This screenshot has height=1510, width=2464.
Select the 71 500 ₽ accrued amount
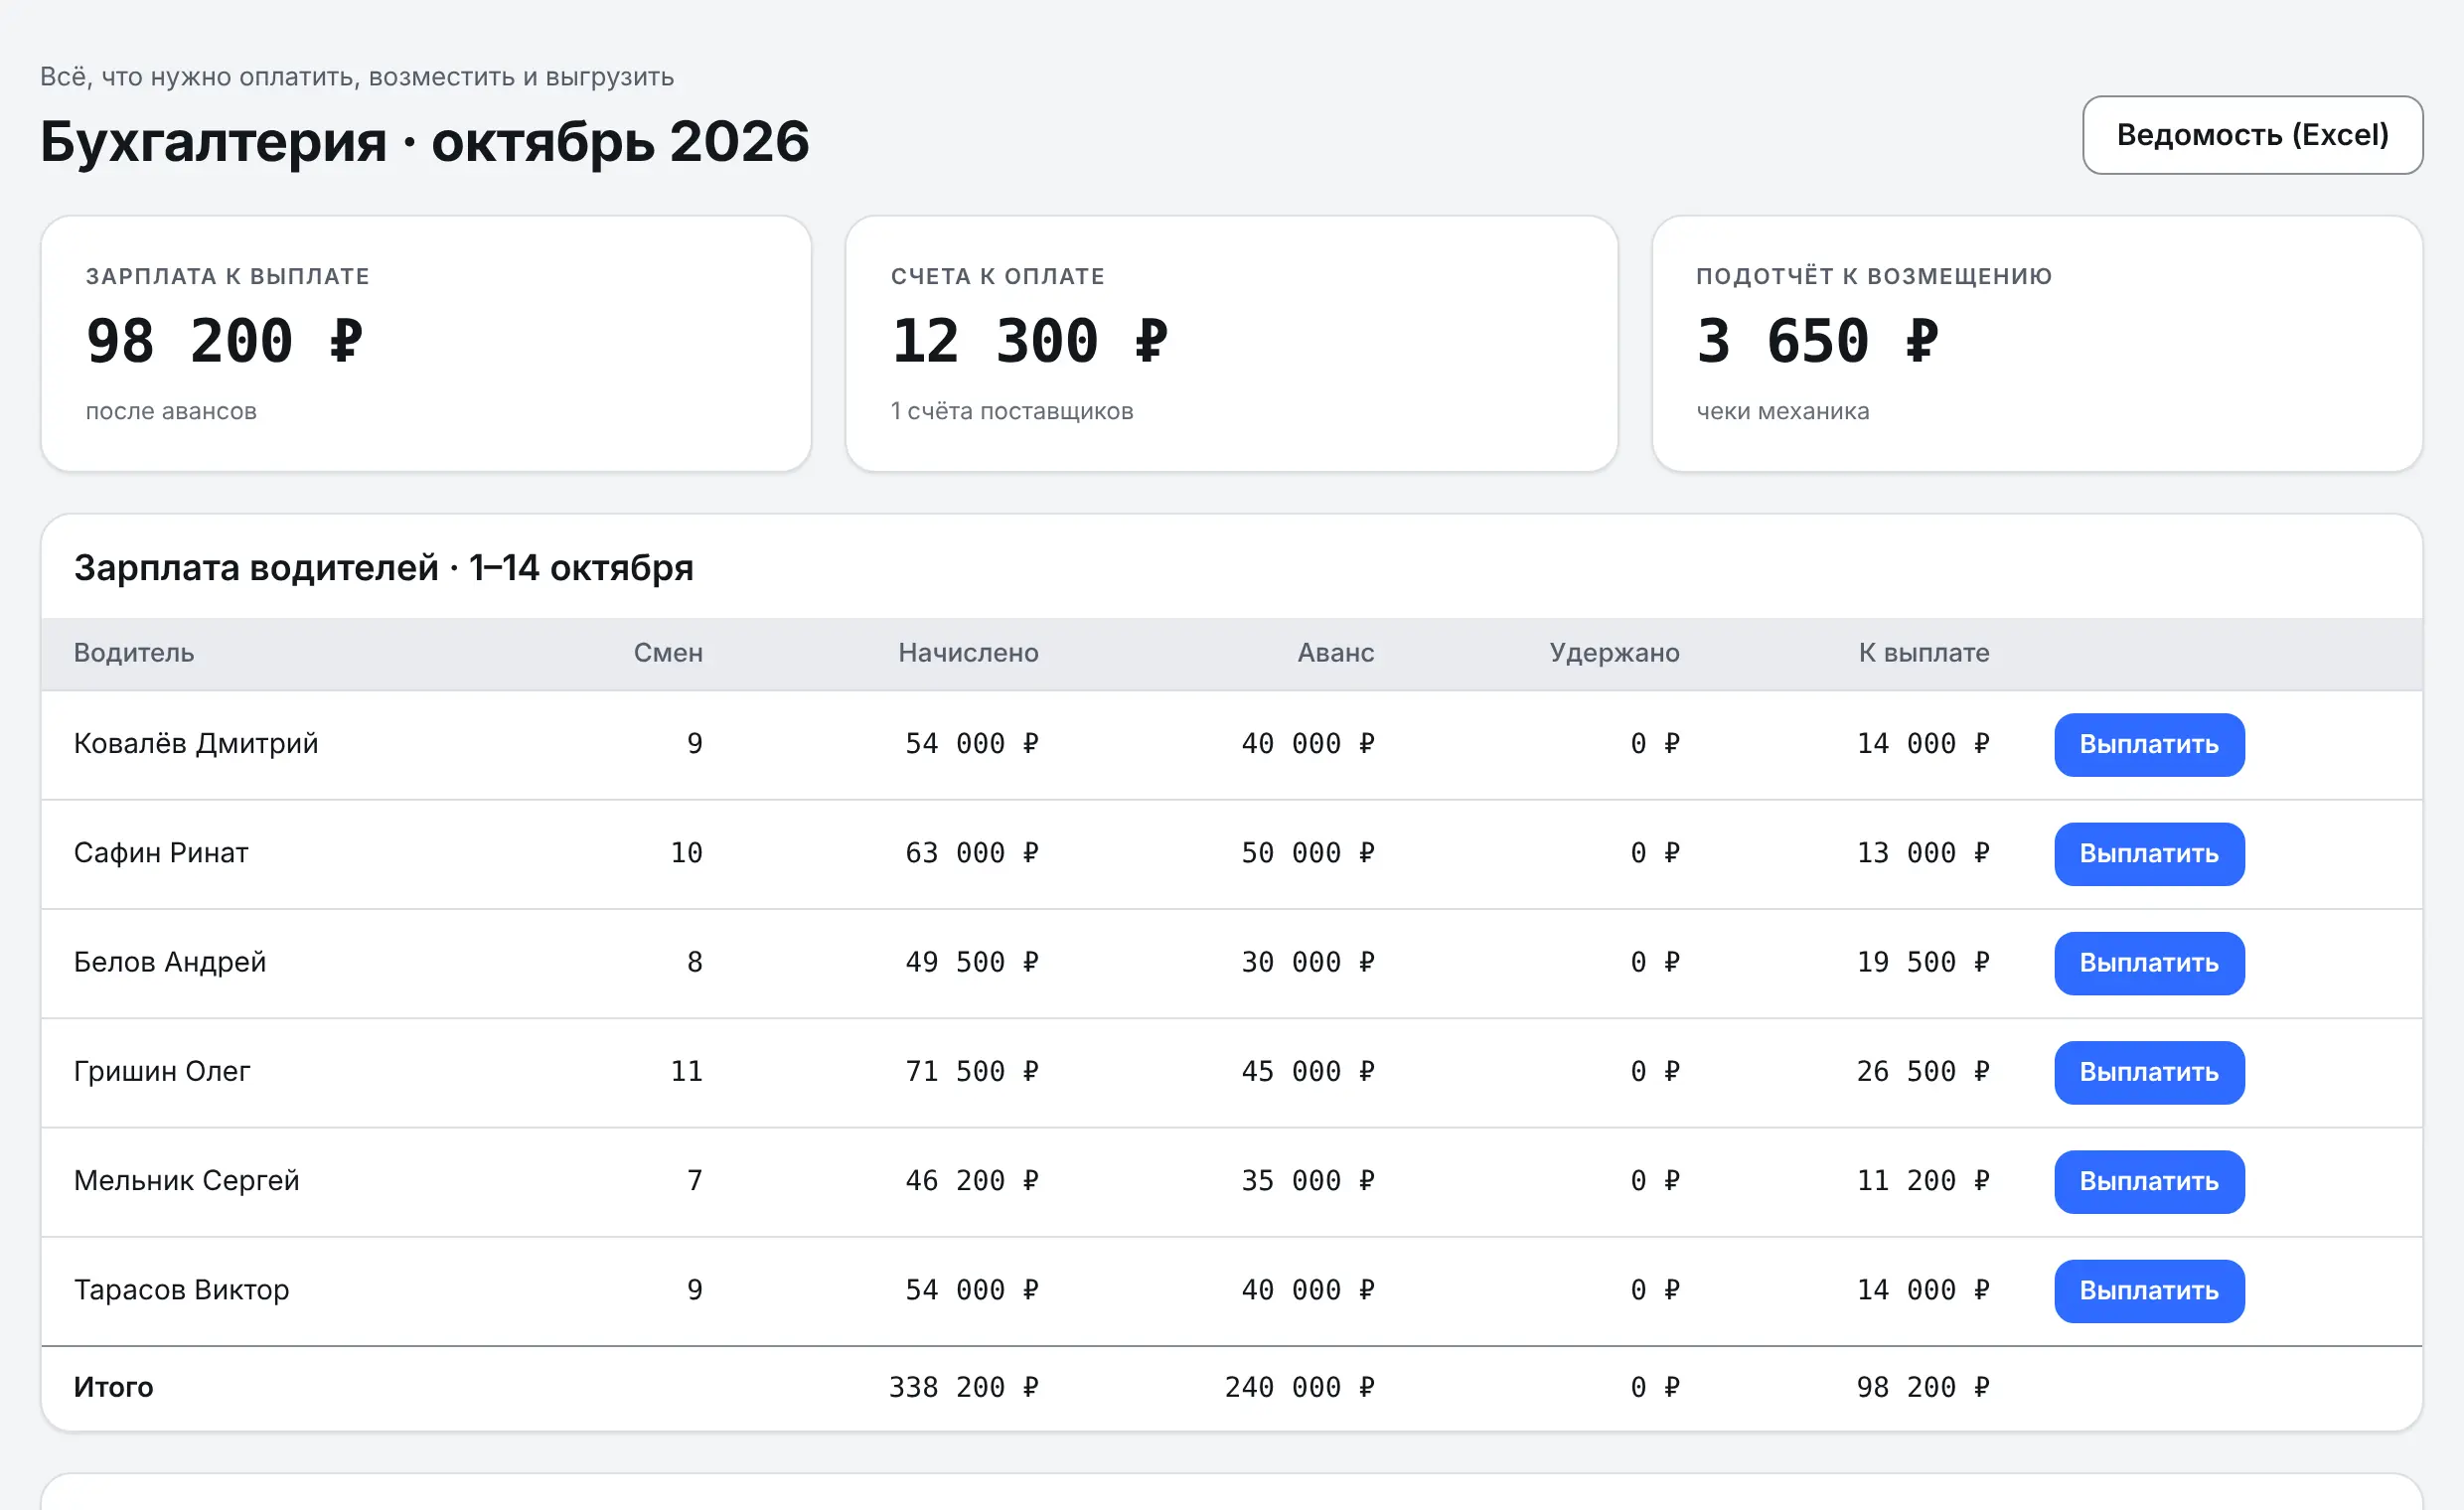(x=972, y=1071)
